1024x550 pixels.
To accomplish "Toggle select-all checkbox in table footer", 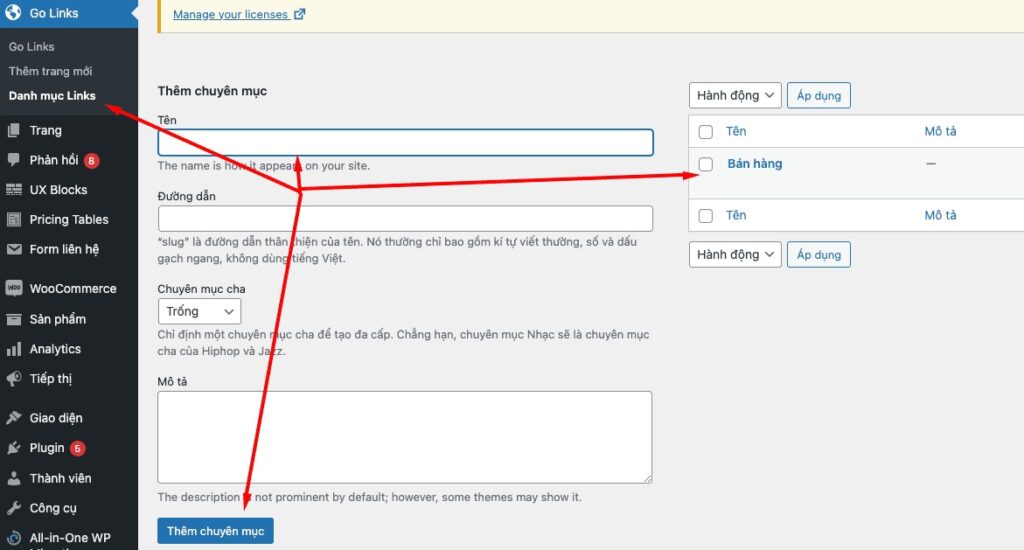I will click(706, 216).
